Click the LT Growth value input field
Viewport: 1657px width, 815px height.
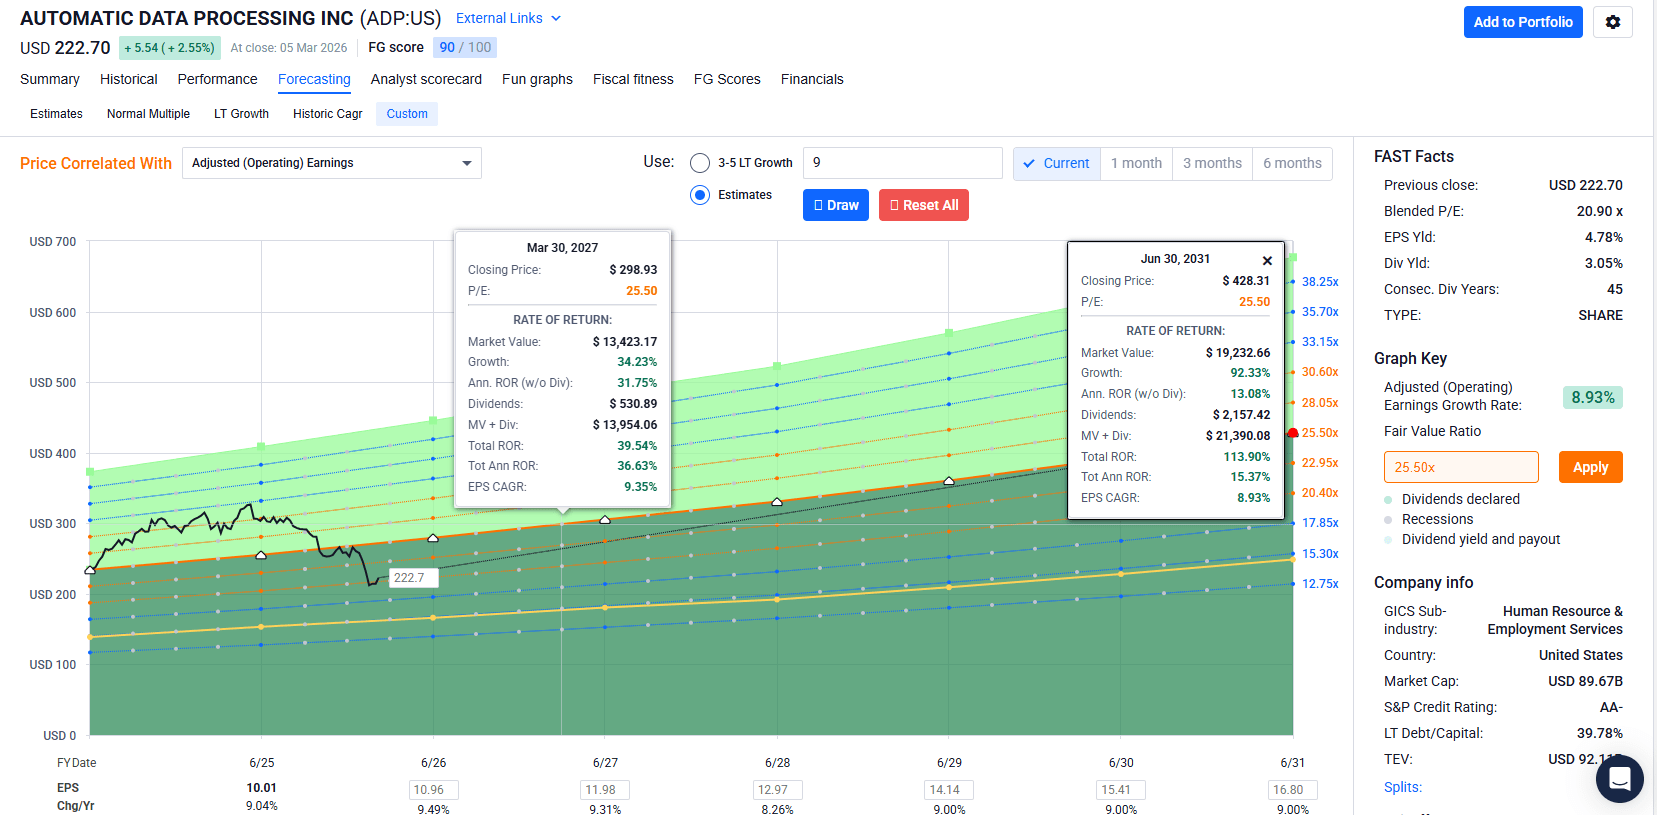pos(902,163)
